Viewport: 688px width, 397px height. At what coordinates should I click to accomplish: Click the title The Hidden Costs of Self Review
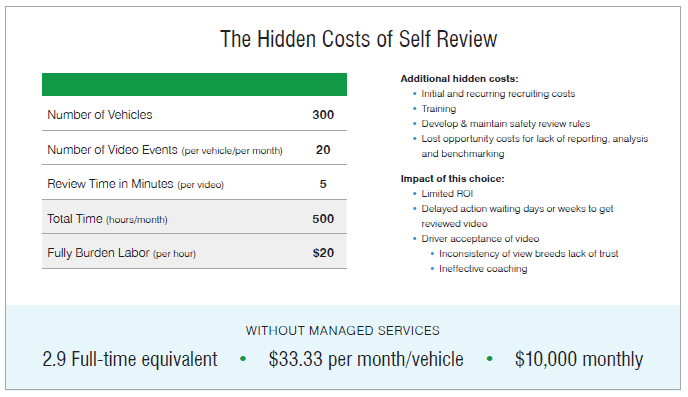[358, 39]
